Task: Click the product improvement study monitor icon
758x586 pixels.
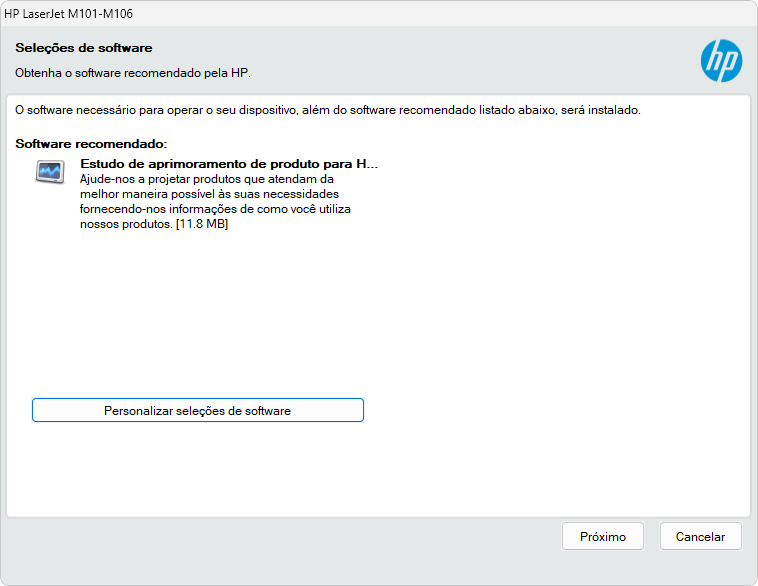Action: (x=50, y=172)
